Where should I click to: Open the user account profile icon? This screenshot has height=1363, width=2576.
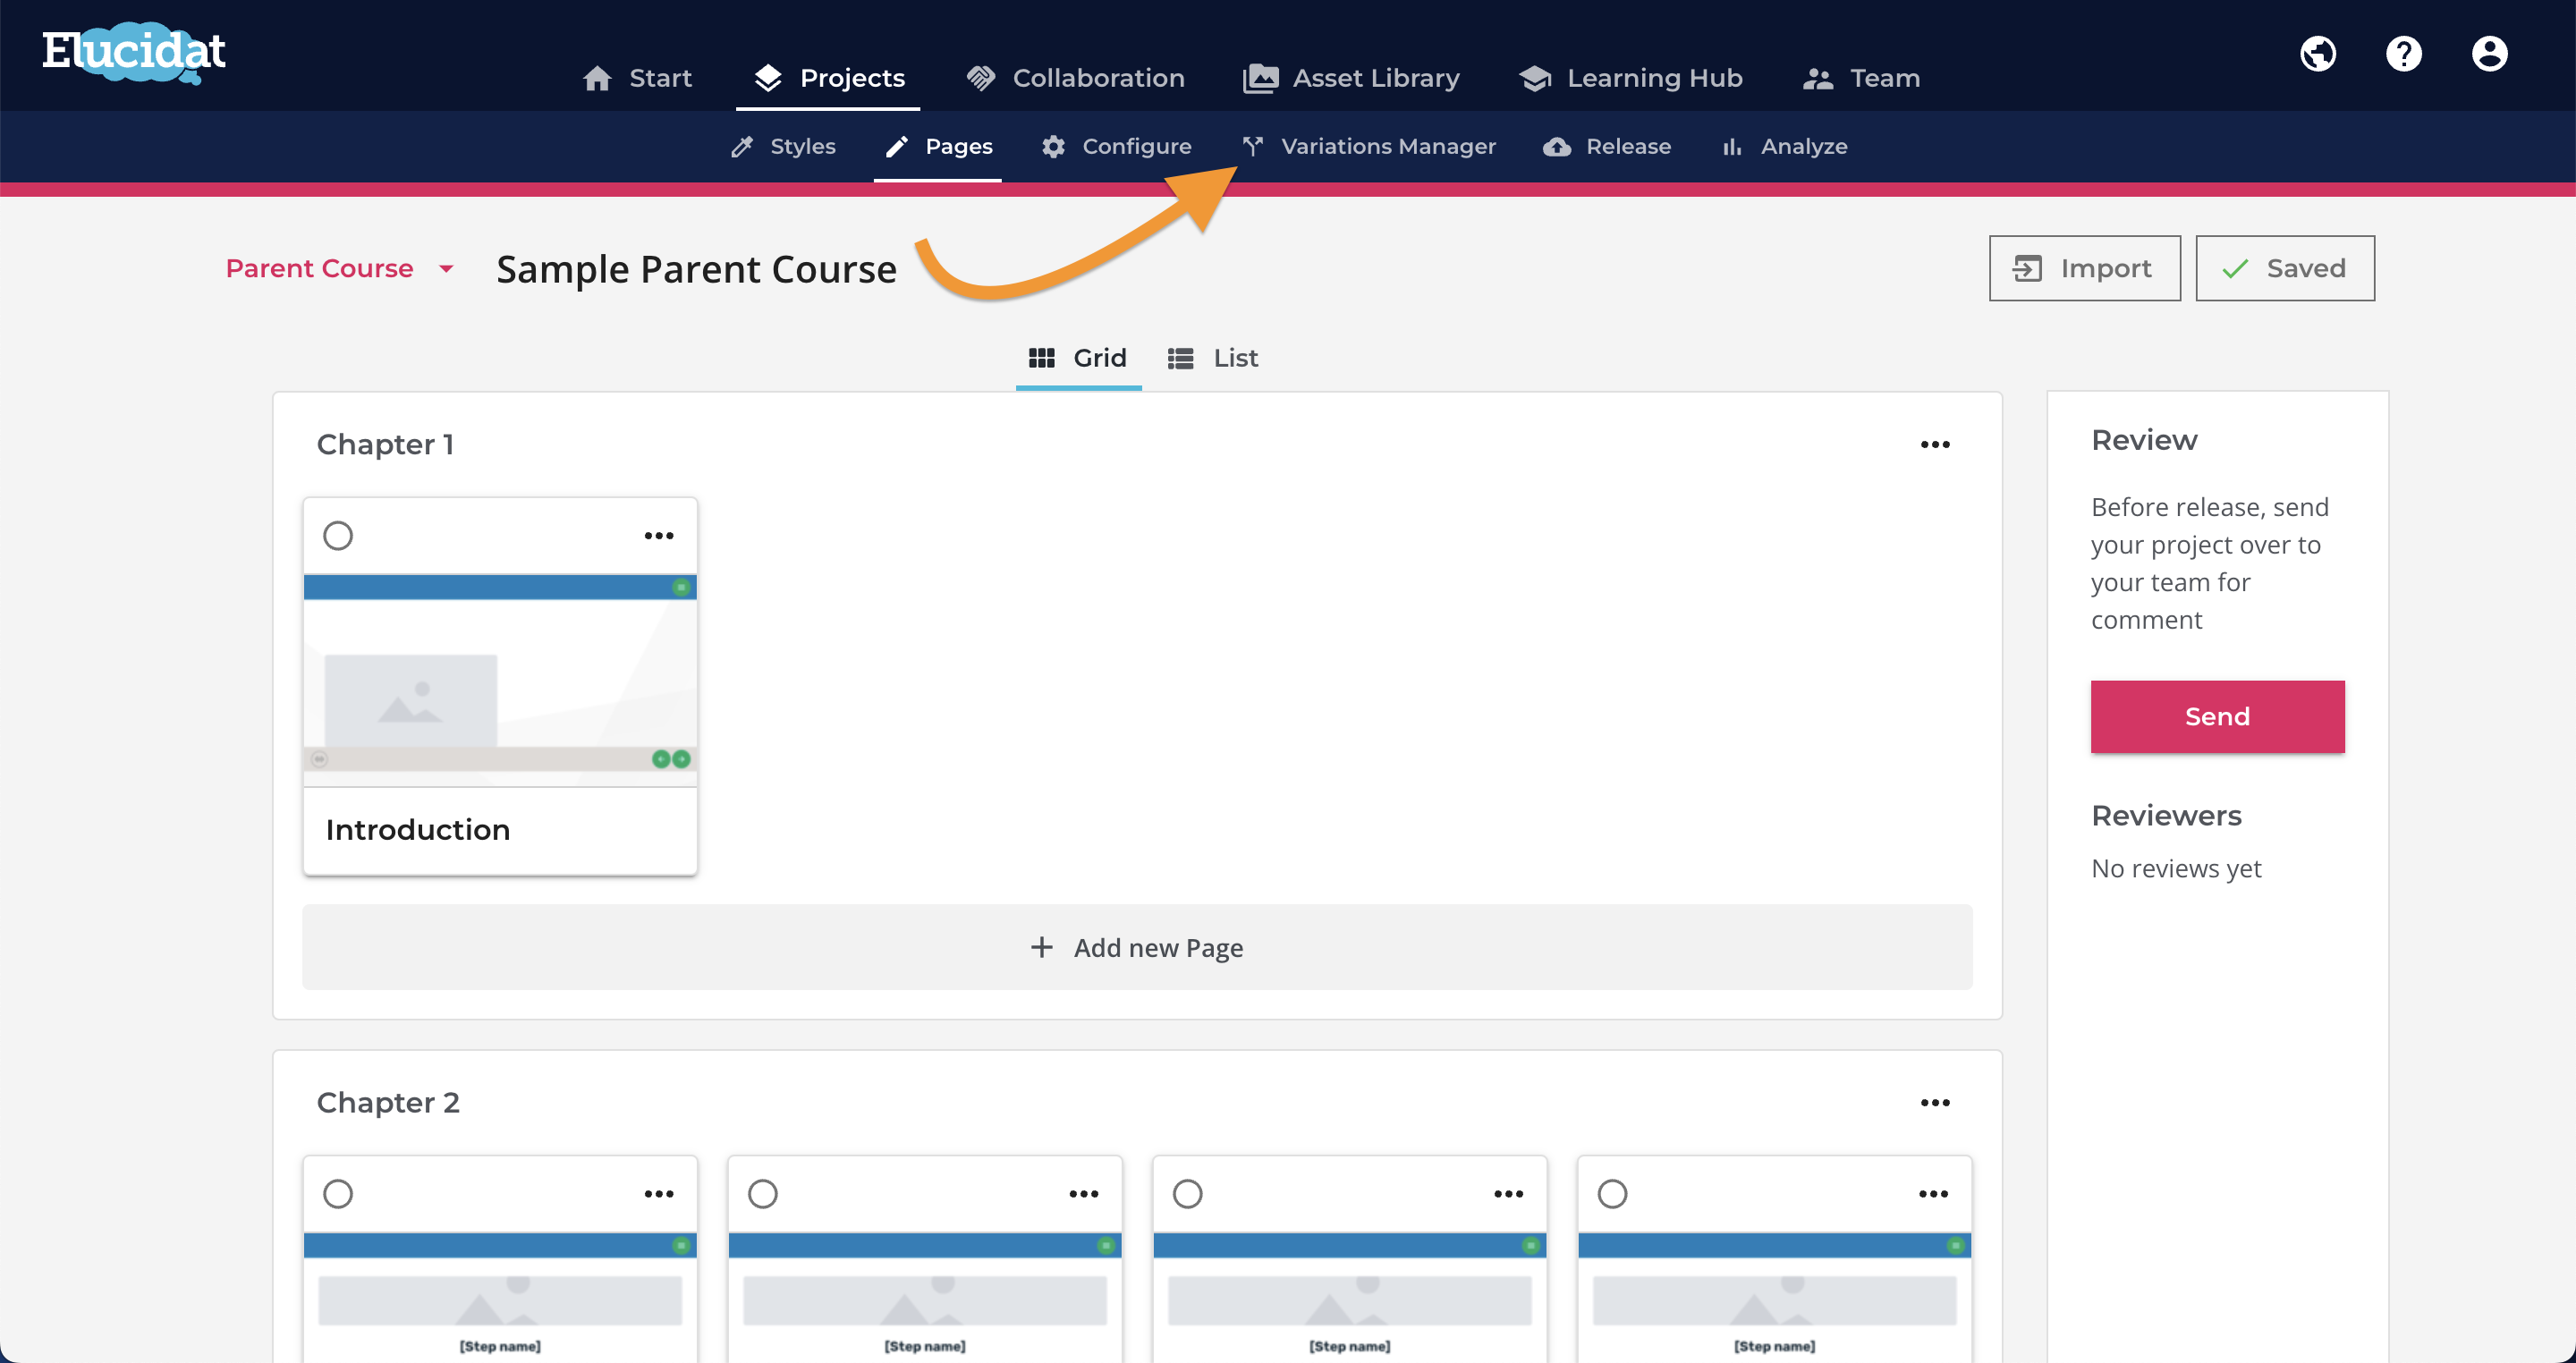click(2489, 53)
